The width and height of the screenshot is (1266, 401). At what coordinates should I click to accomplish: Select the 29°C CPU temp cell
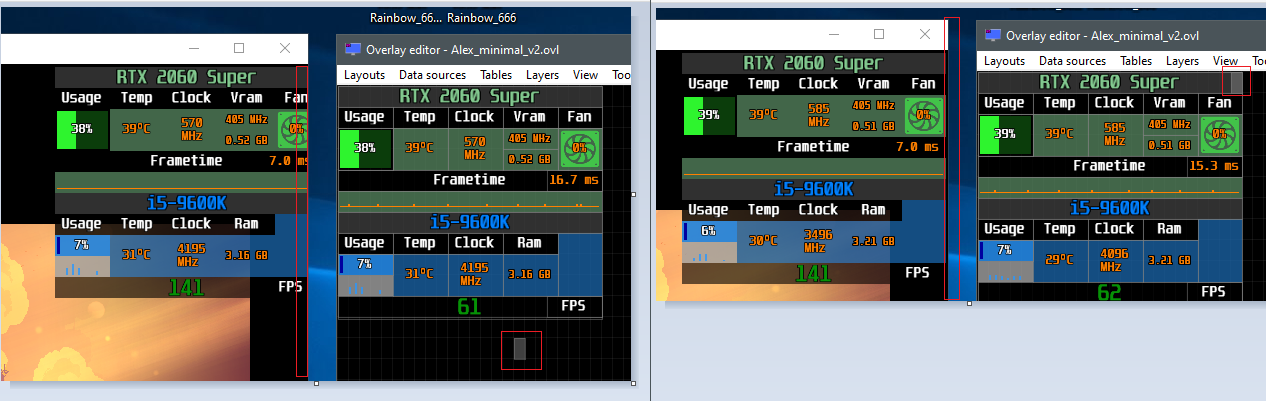(x=1060, y=260)
